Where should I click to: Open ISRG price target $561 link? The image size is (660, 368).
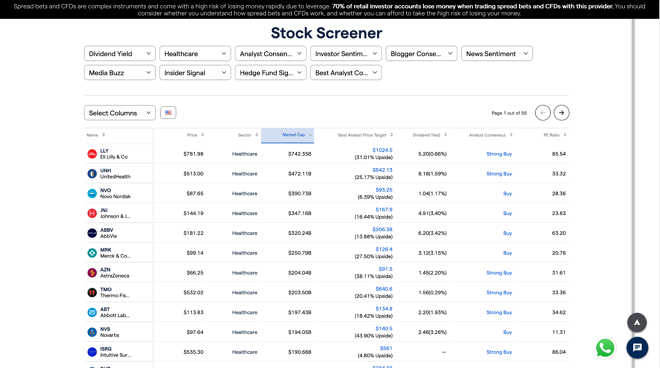click(x=386, y=348)
